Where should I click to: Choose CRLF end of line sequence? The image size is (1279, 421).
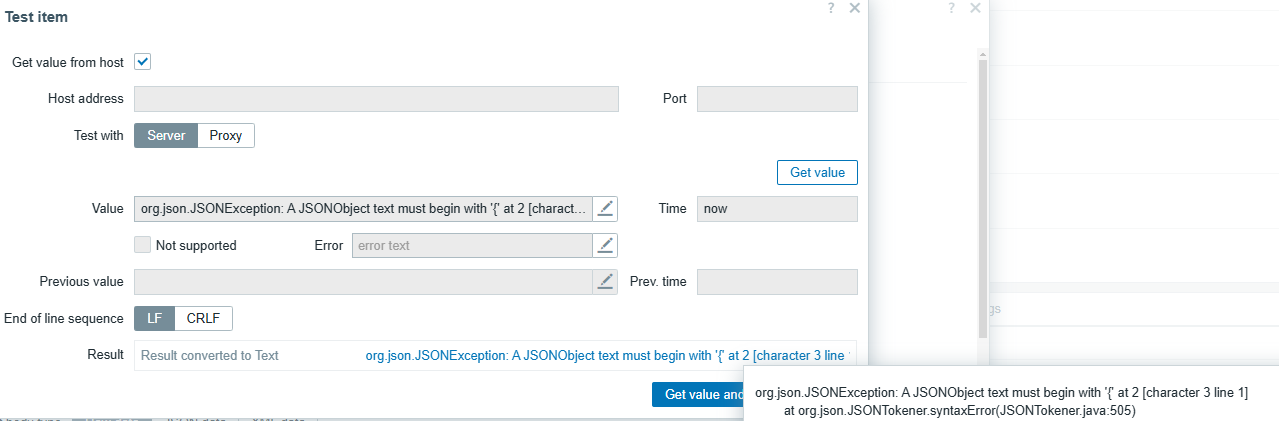pyautogui.click(x=204, y=318)
